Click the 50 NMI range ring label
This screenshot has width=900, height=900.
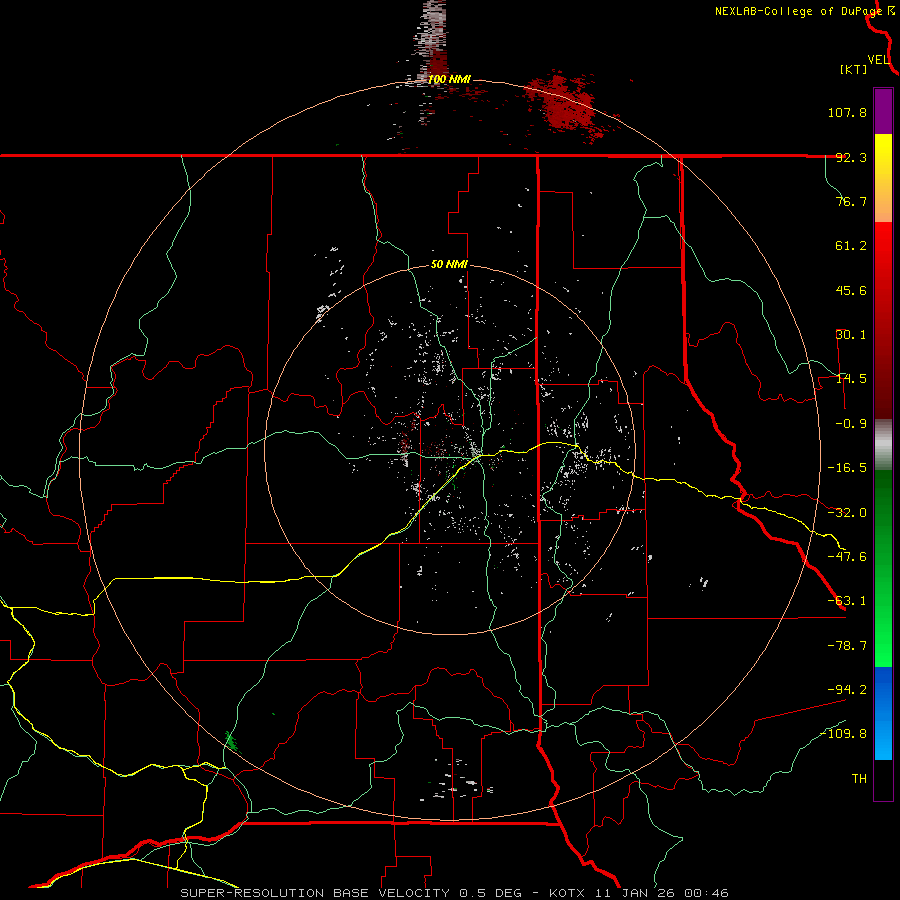pos(449,265)
